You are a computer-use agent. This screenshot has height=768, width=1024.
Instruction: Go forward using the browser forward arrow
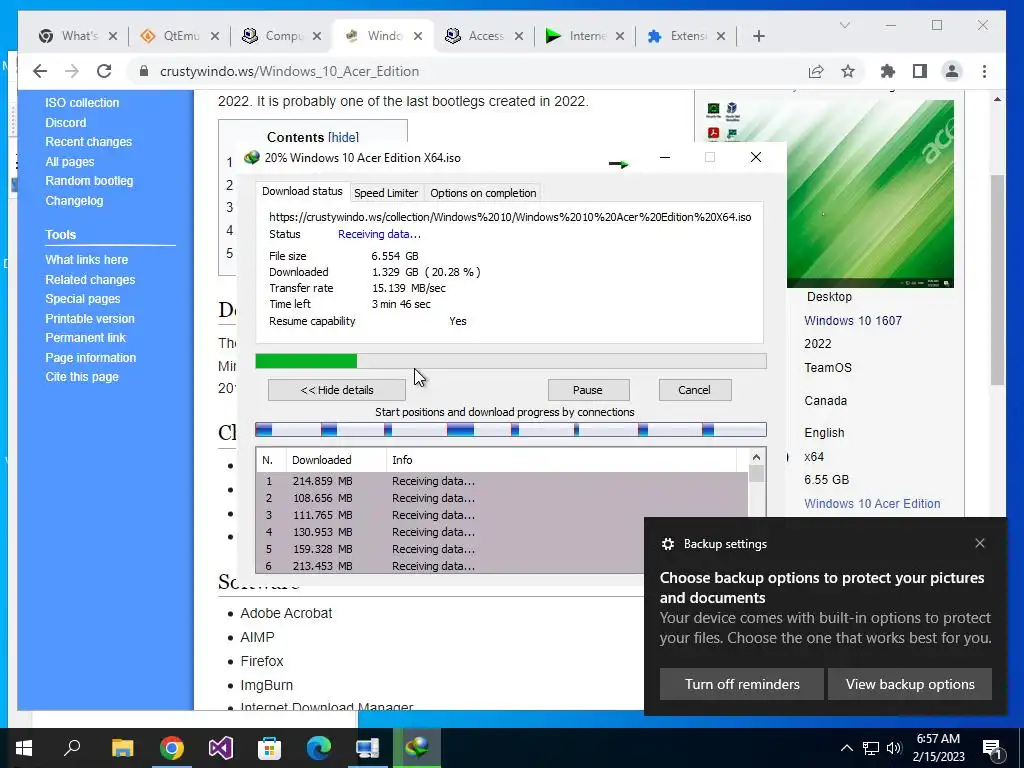click(x=72, y=71)
